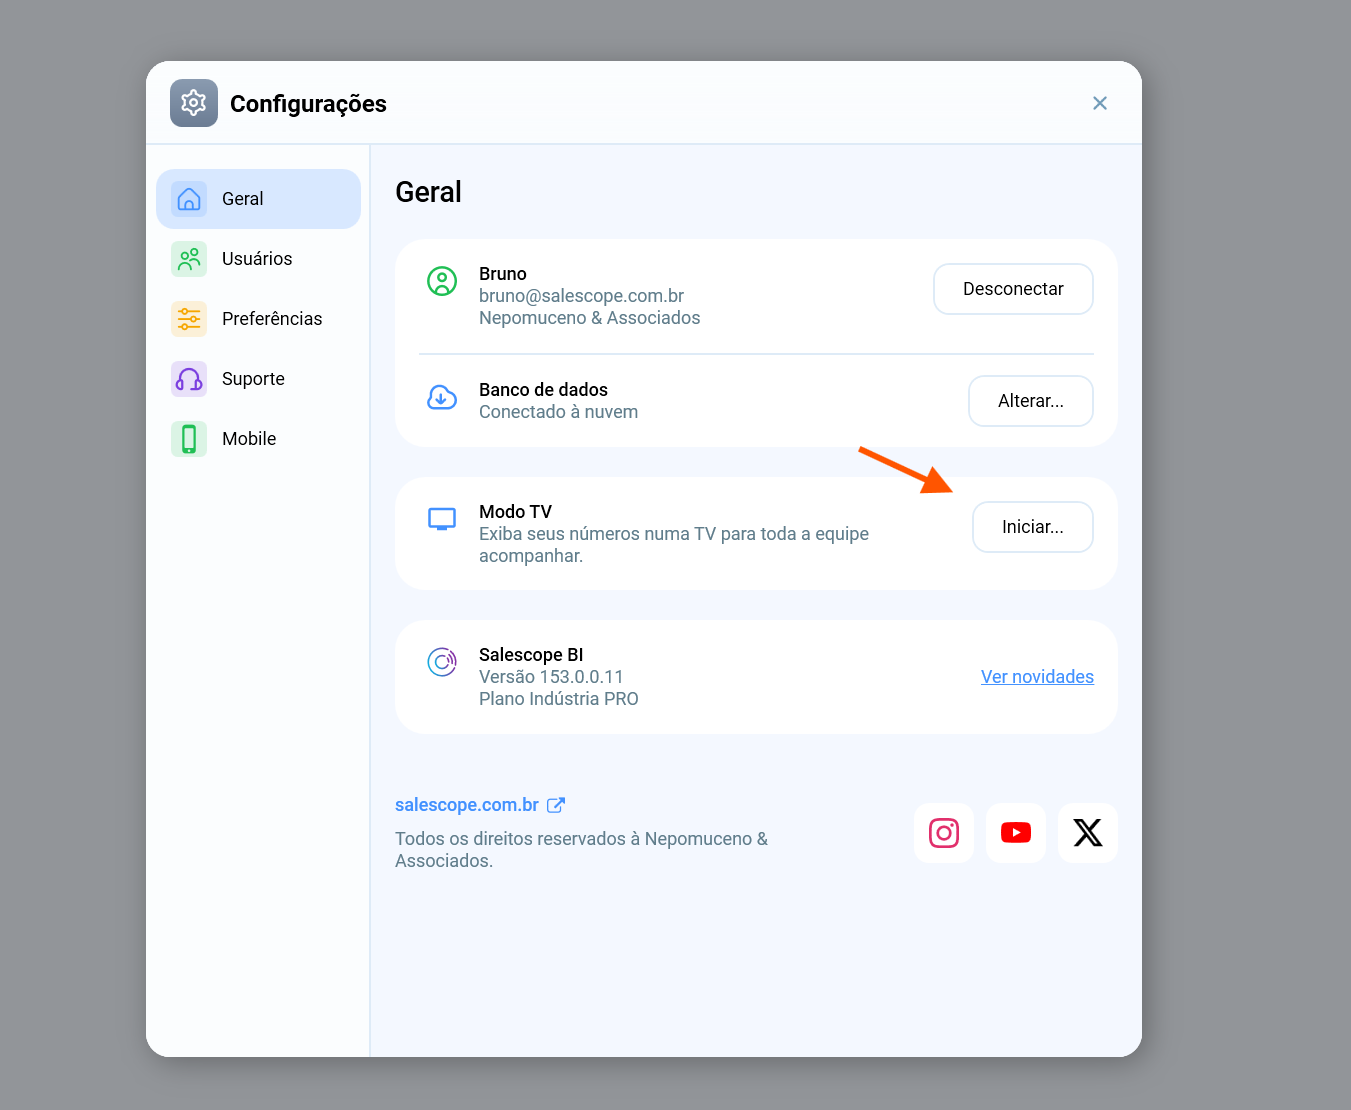Click the 'Todos os direitos reservados' footer text
Image resolution: width=1351 pixels, height=1110 pixels.
tap(581, 850)
